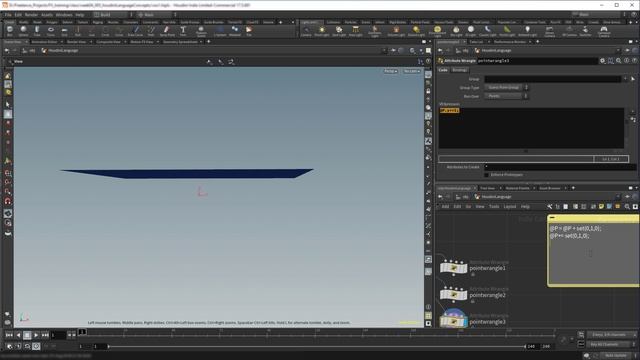Add a Caustic Light from shelf
Viewport: 640px width, 360px height.
click(x=487, y=31)
